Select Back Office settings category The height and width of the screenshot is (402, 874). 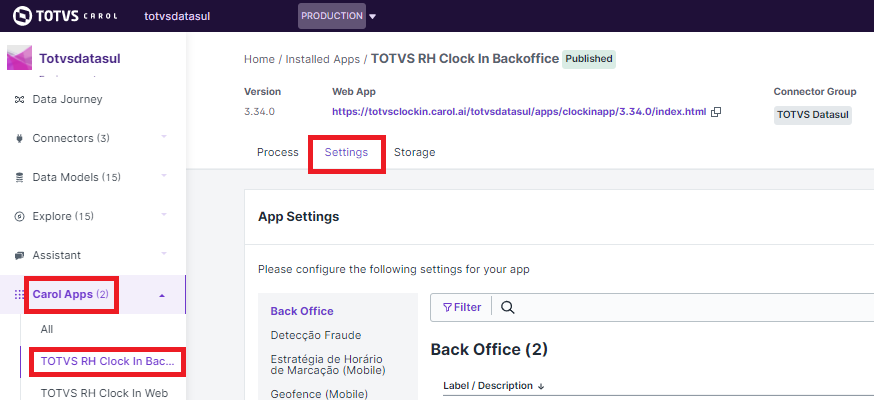(x=302, y=311)
